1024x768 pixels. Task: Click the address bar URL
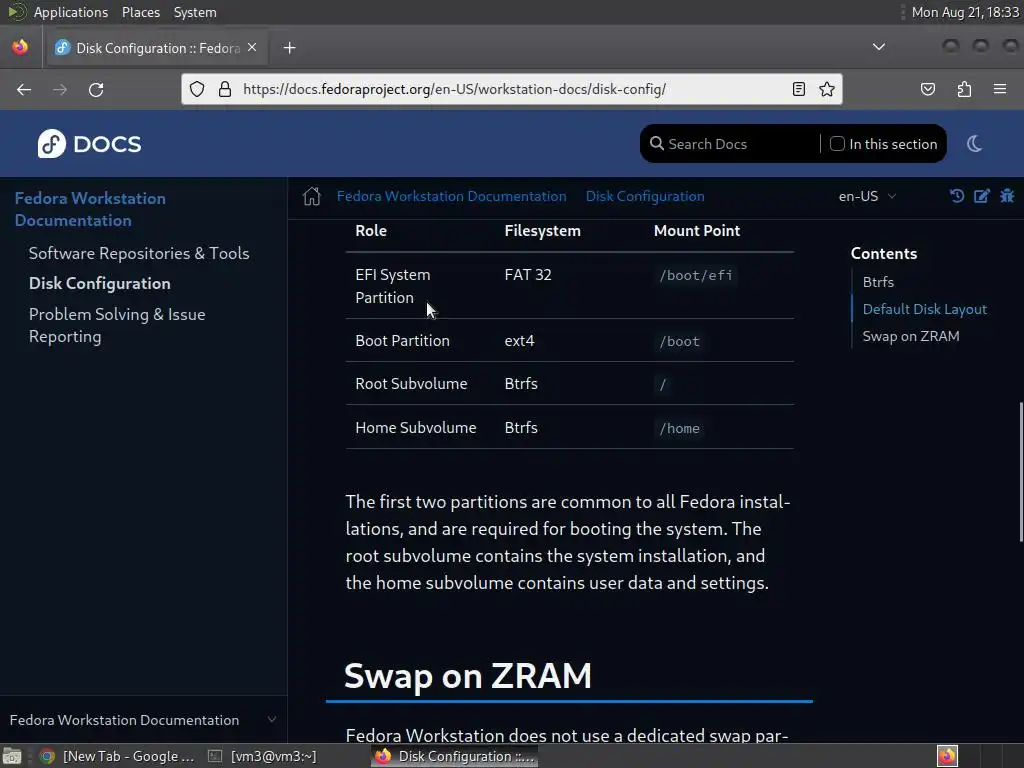[x=454, y=89]
